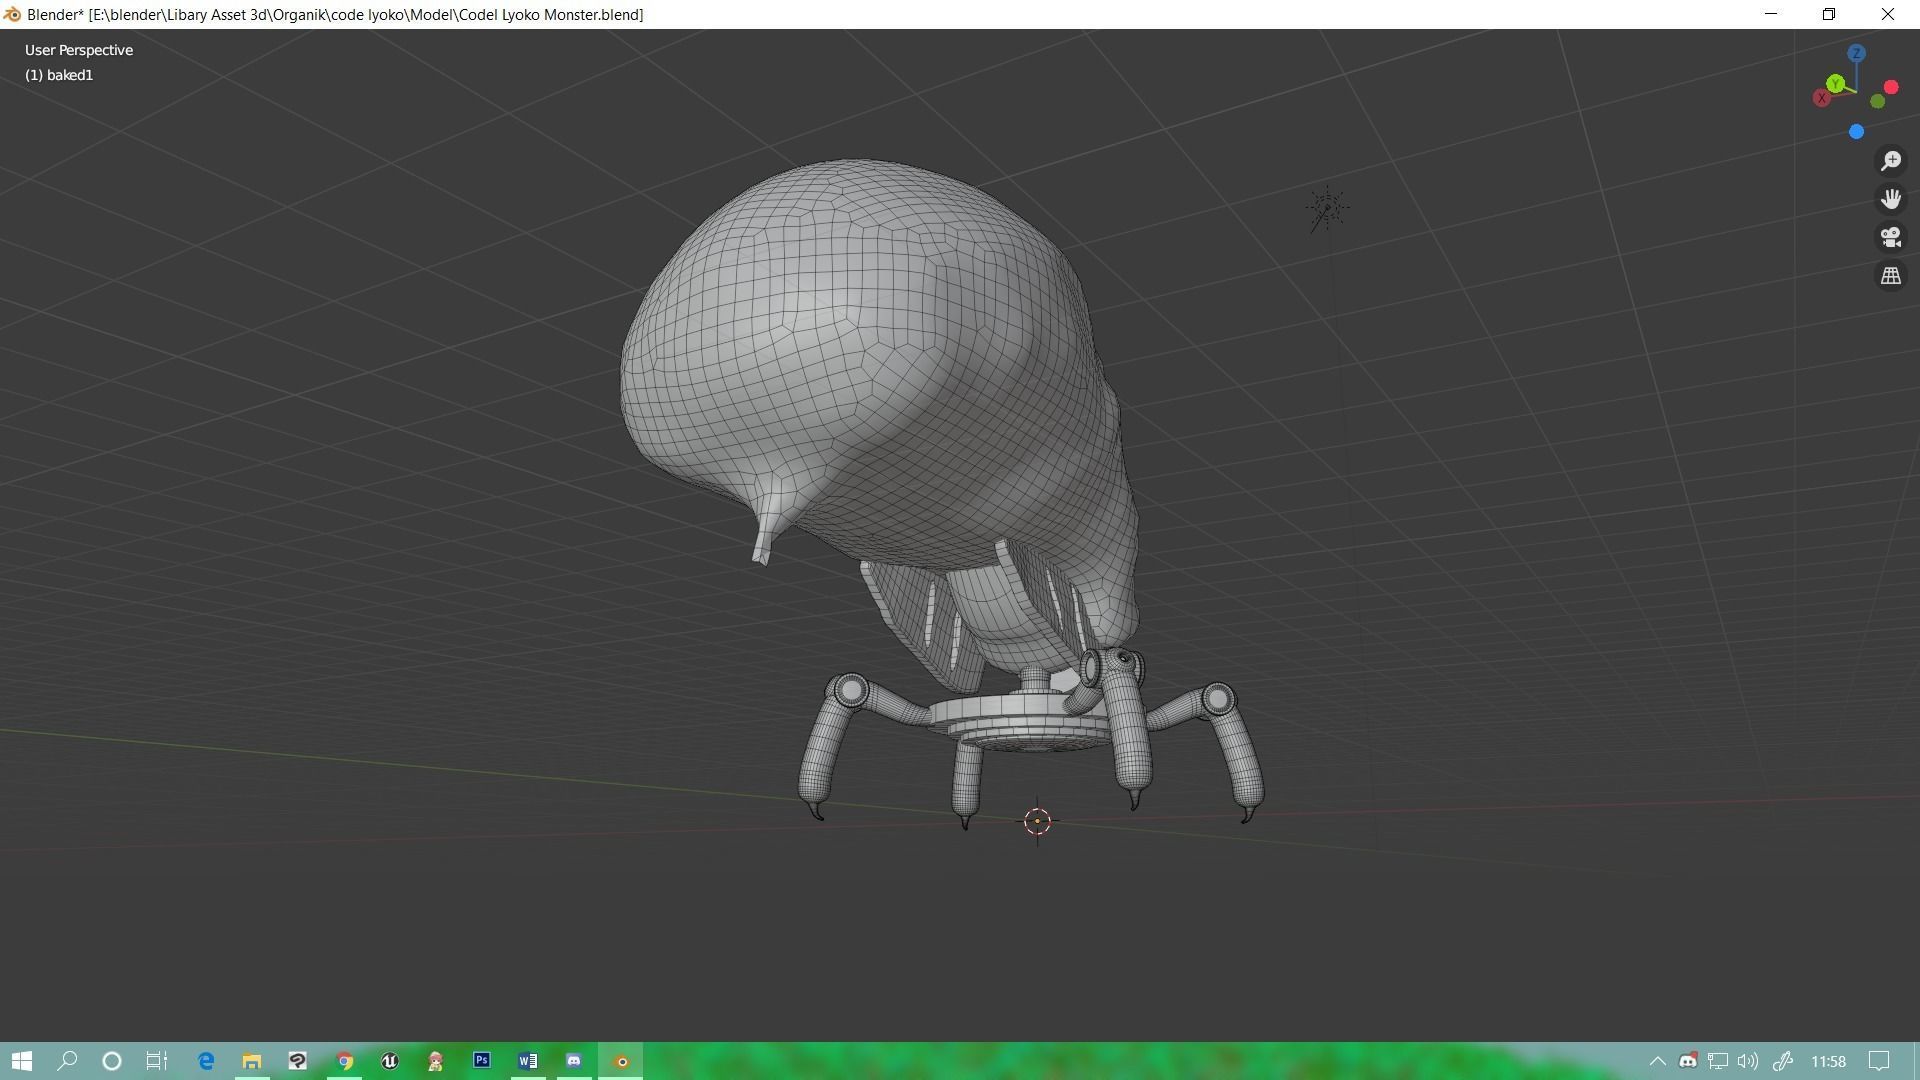Click the Blender logo in the title bar

[x=12, y=14]
